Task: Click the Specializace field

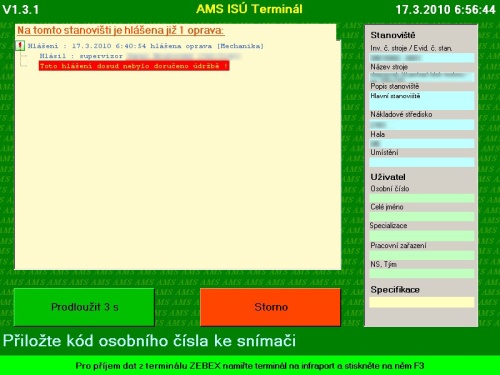Action: (422, 236)
